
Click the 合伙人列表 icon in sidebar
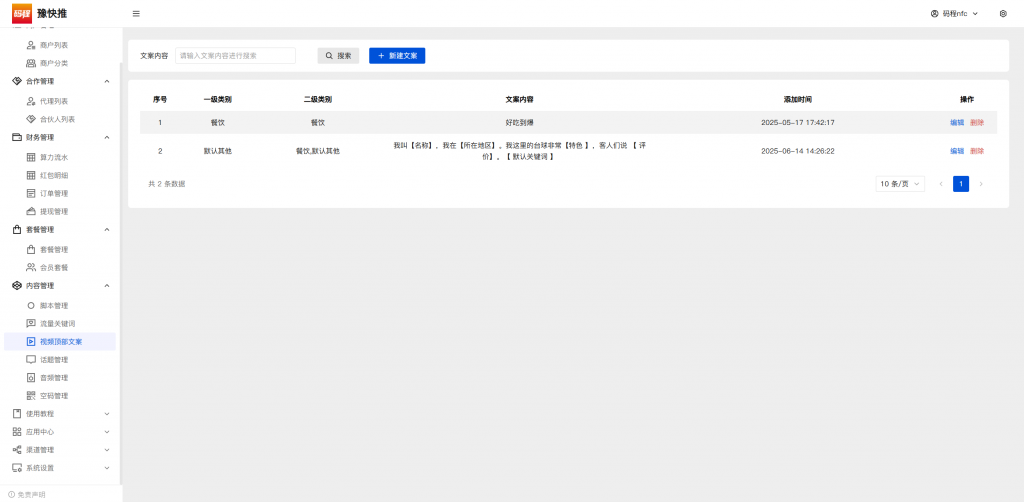click(31, 119)
